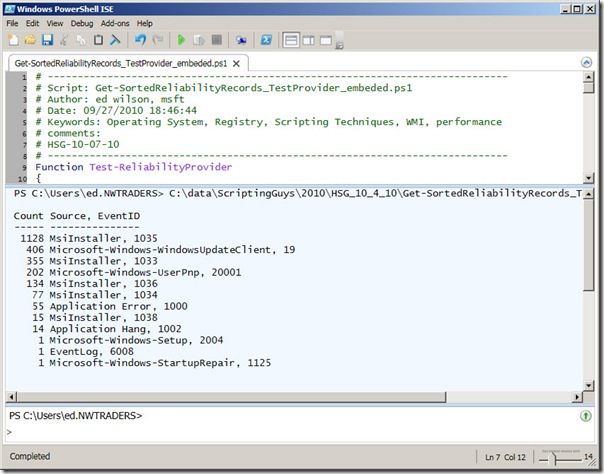Click the 'Function Test-ReliabilityProvider' code line
Viewport: 604px width, 474px height.
134,167
